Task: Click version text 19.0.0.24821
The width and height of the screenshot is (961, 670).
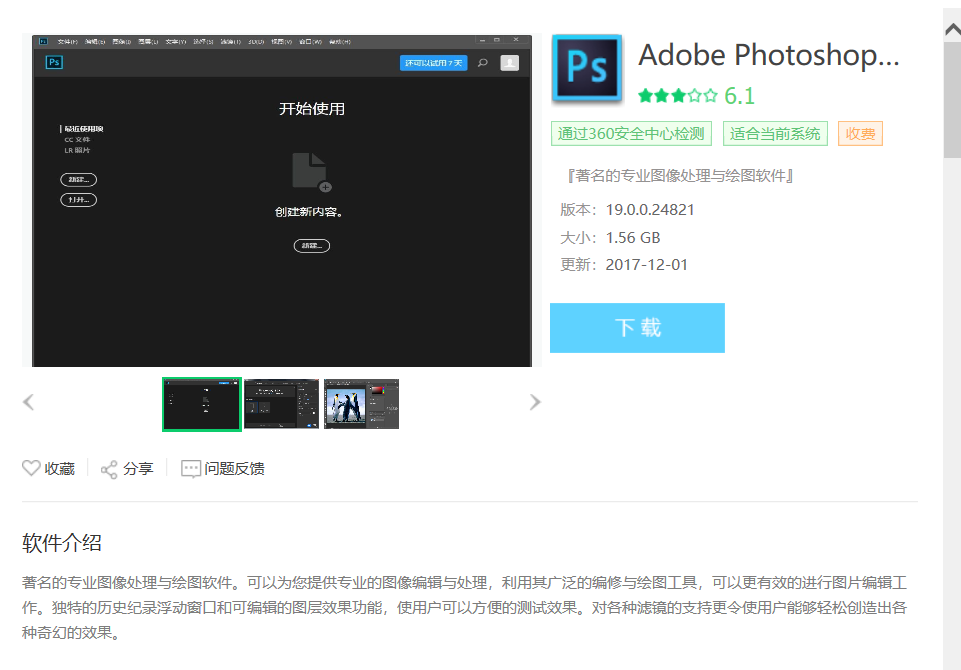Action: 650,210
